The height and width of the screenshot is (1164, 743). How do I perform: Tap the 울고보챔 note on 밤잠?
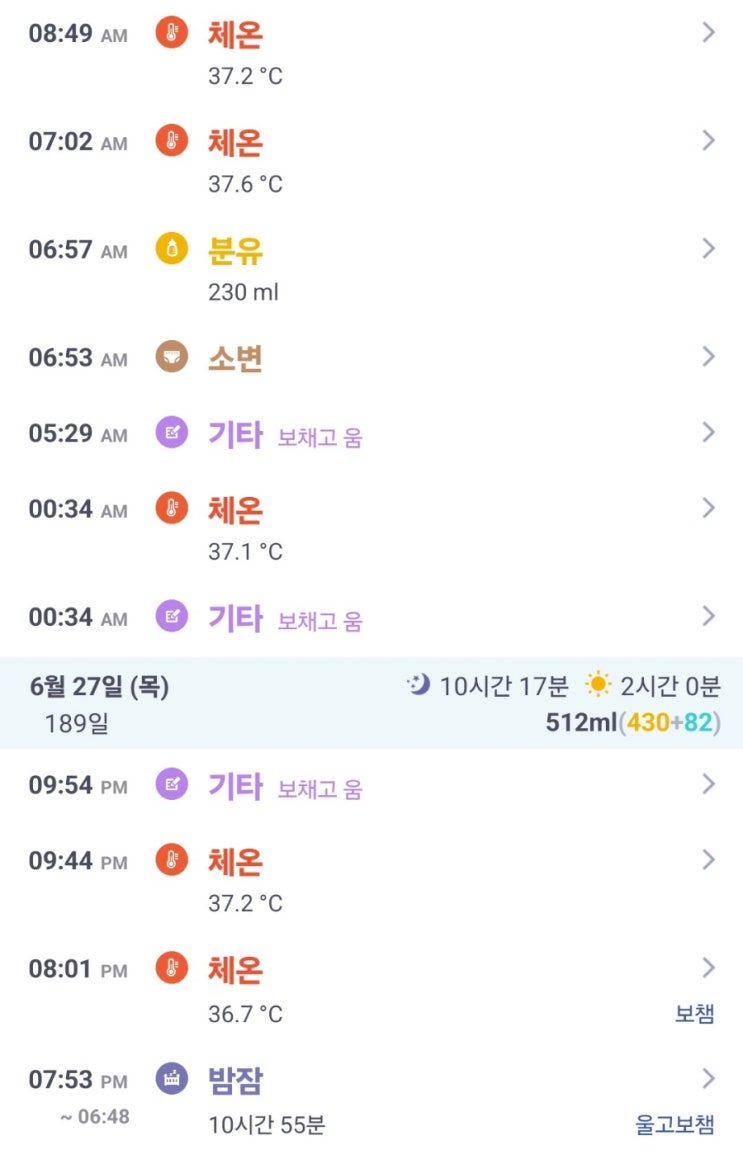coord(675,1125)
